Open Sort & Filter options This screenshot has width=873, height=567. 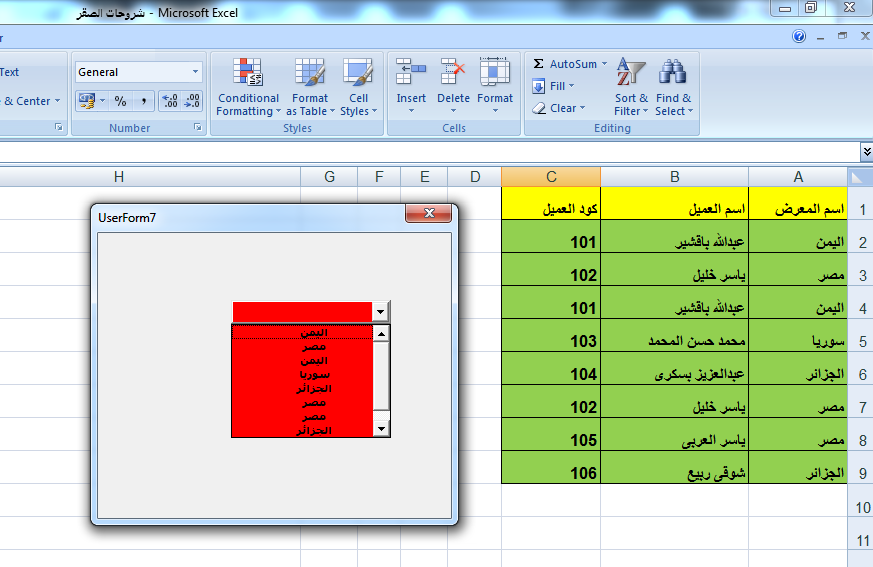[631, 87]
